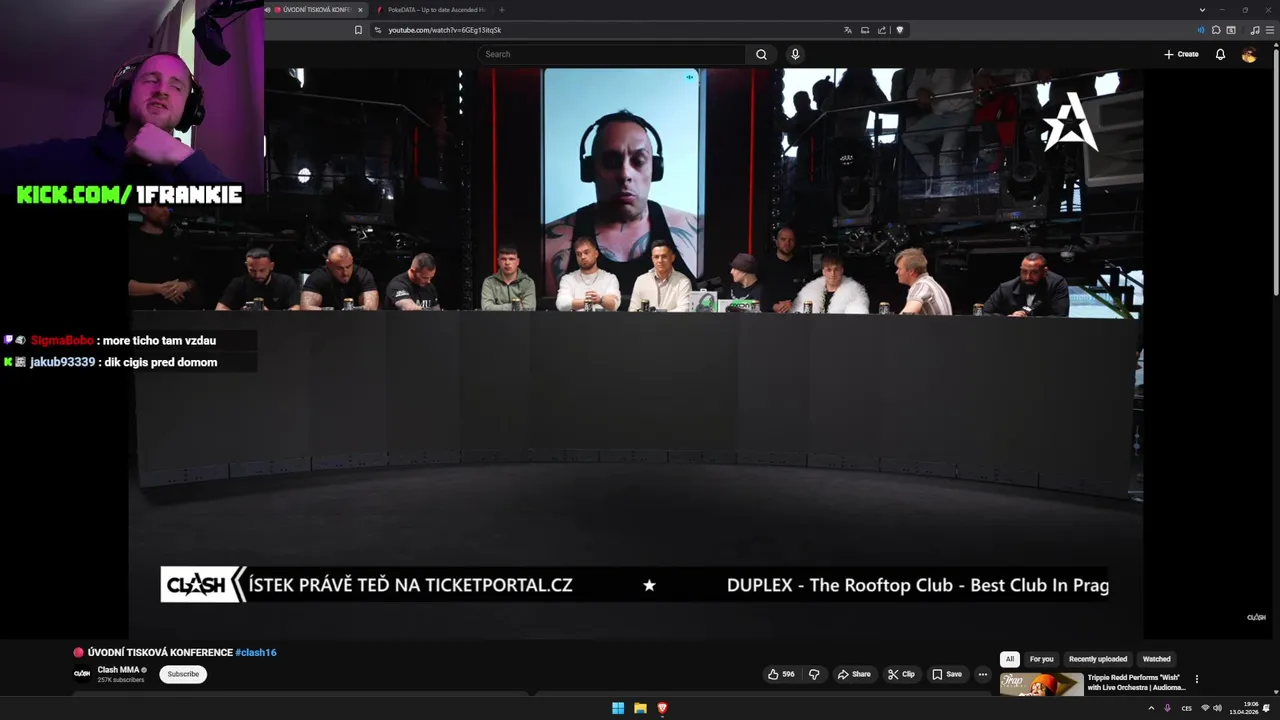Subscribe to Clash MMA channel
Image resolution: width=1280 pixels, height=720 pixels.
(x=183, y=674)
